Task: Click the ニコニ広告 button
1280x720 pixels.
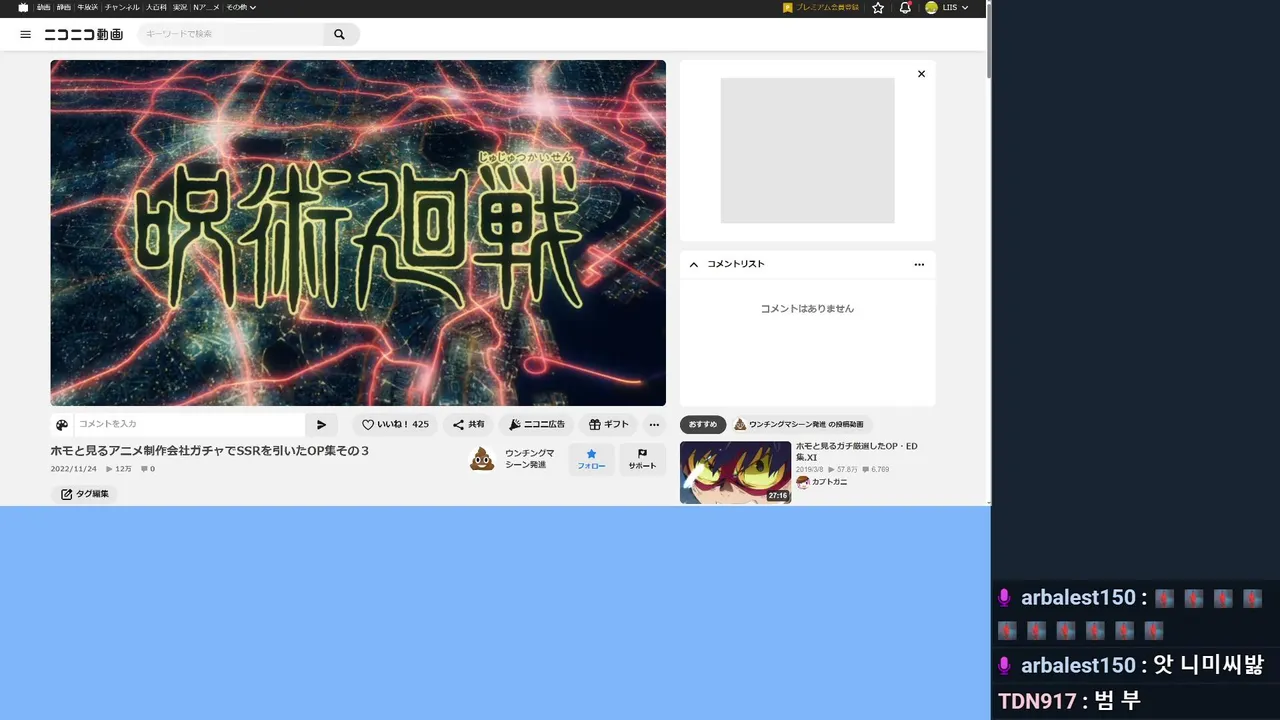Action: 537,425
